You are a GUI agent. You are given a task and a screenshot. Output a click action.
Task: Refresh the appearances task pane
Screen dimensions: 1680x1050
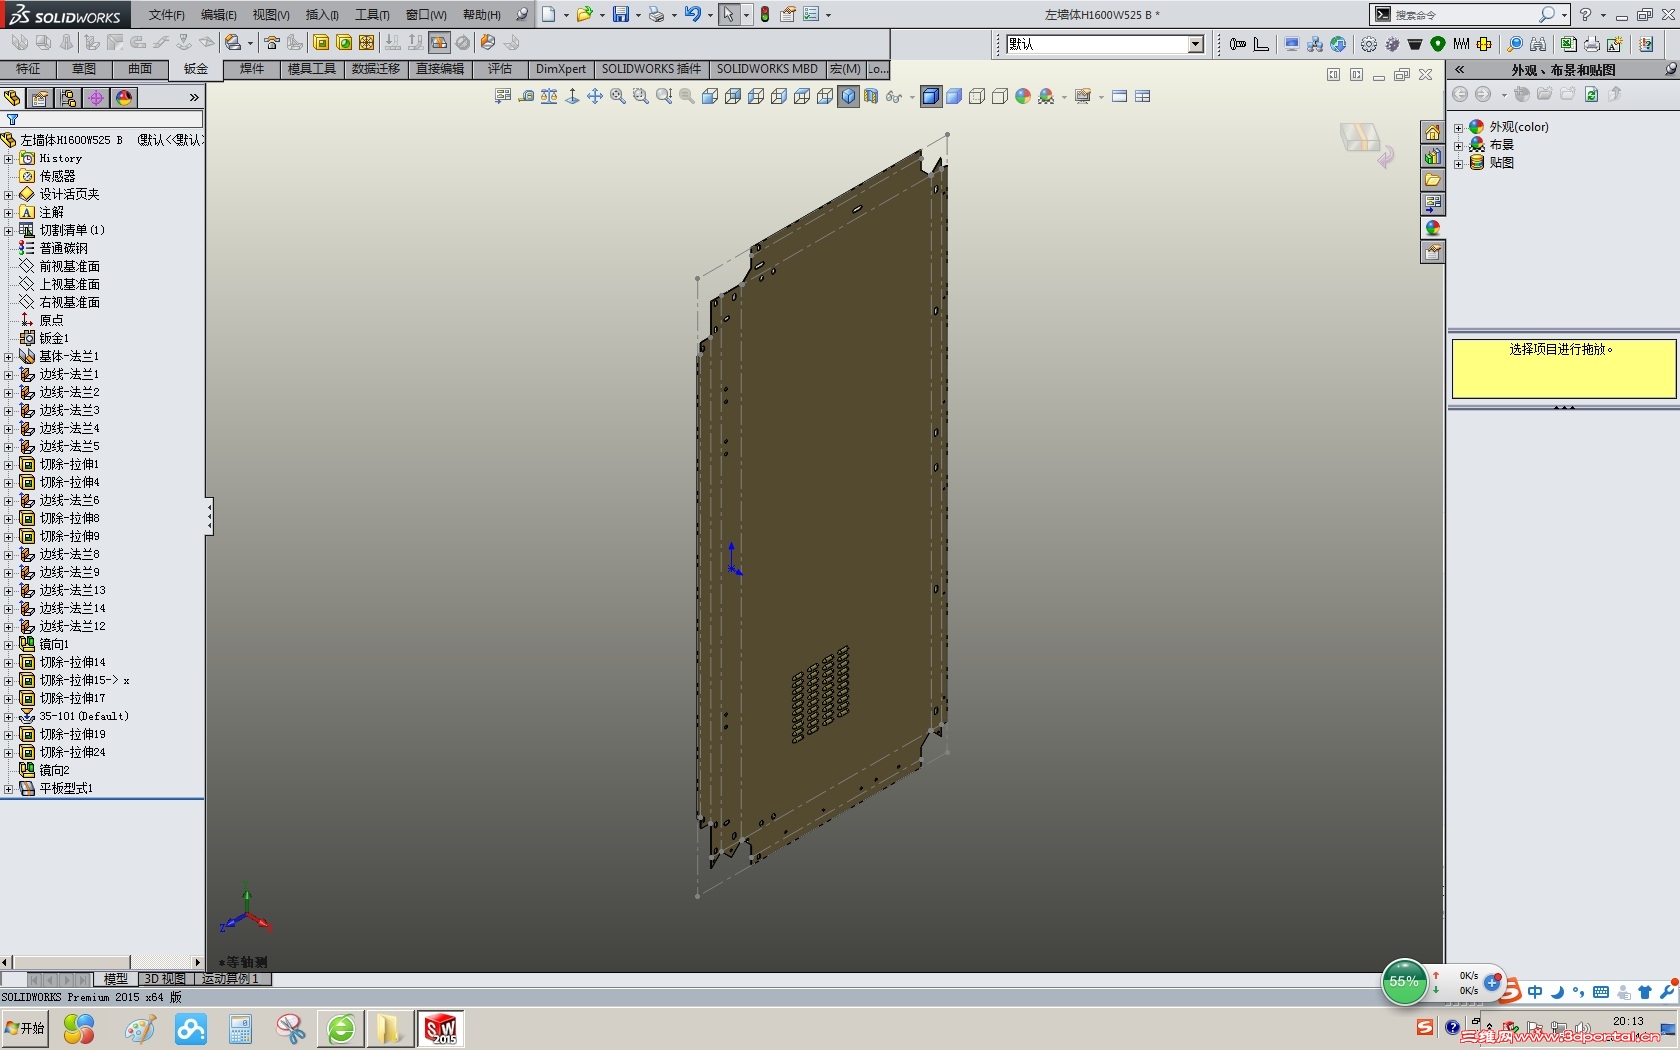point(1591,94)
